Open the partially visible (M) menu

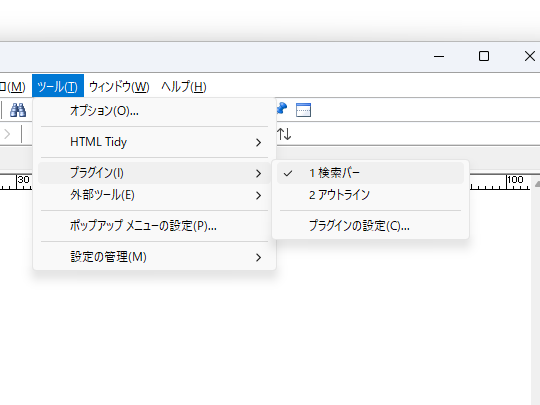13,86
